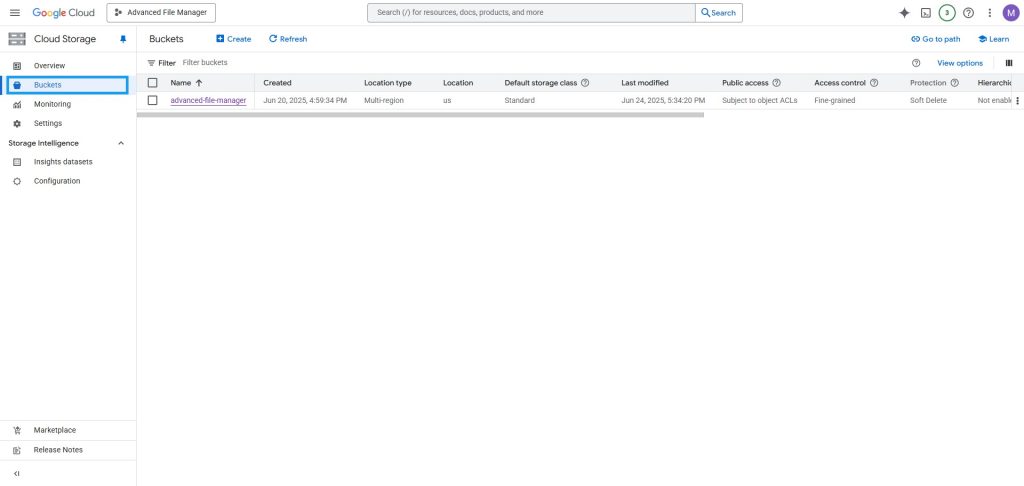Open the help question mark icon
This screenshot has width=1024, height=486.
[x=968, y=13]
